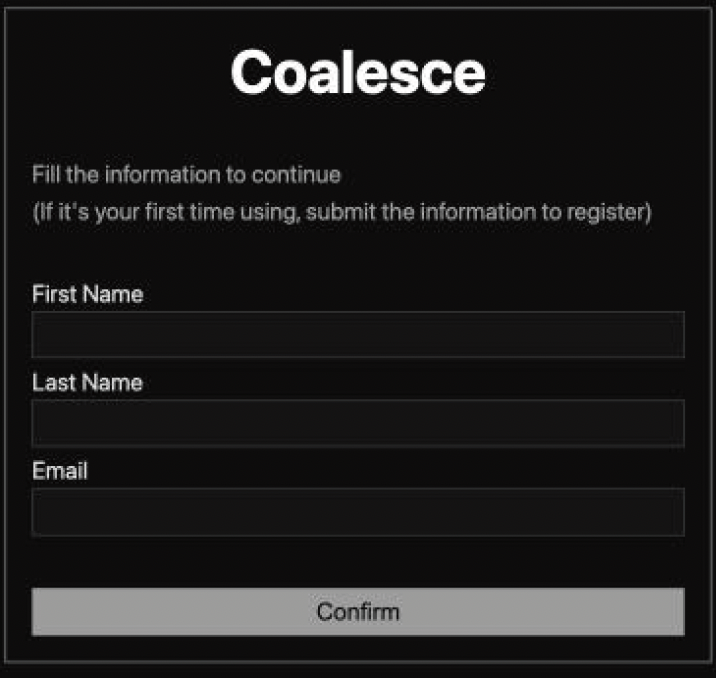Image resolution: width=716 pixels, height=678 pixels.
Task: Activate the topmost text field of the form
Action: (x=358, y=334)
